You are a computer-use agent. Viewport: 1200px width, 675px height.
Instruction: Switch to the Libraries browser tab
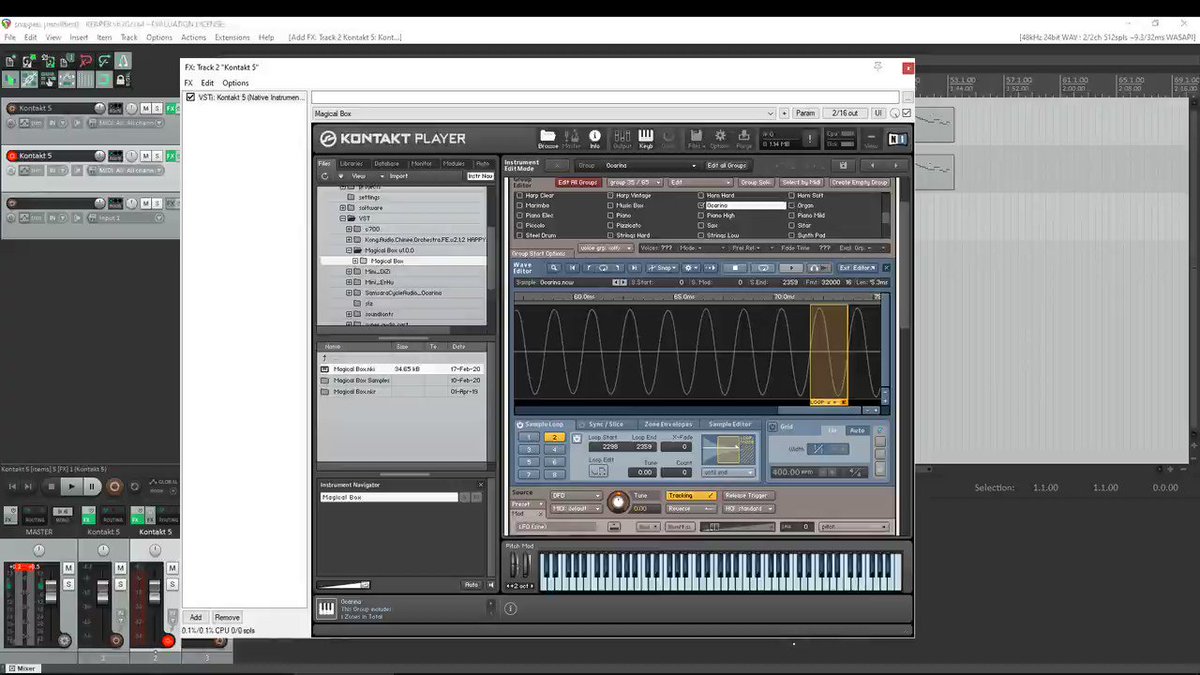[x=352, y=163]
